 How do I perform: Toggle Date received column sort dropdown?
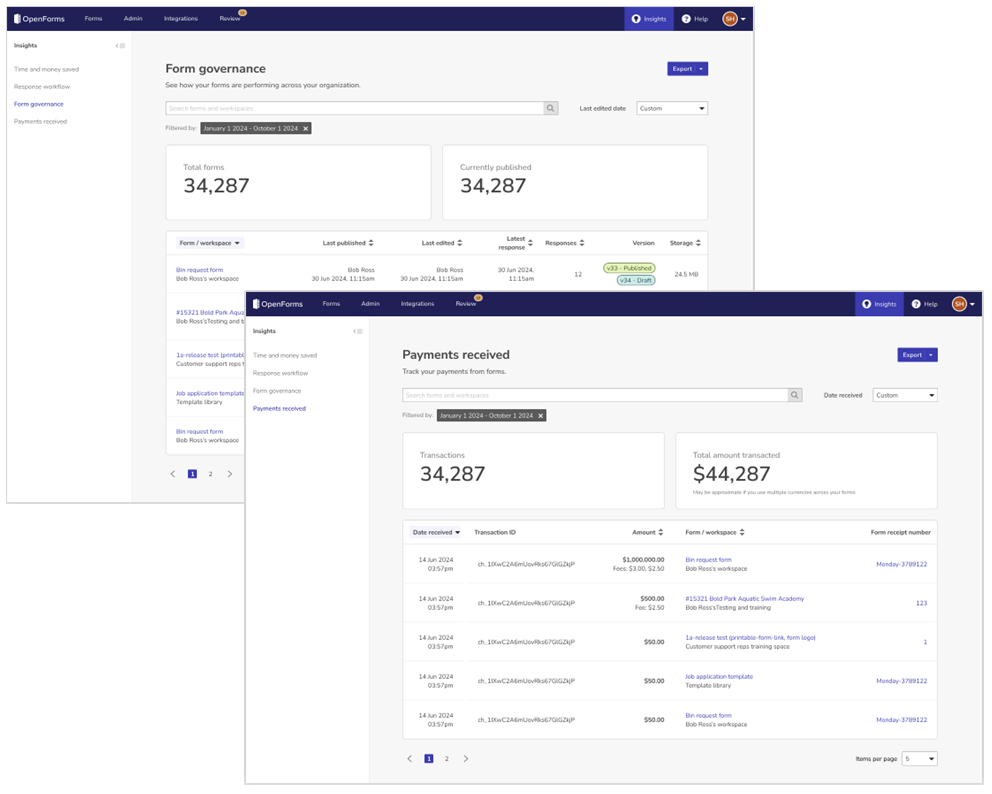(436, 533)
